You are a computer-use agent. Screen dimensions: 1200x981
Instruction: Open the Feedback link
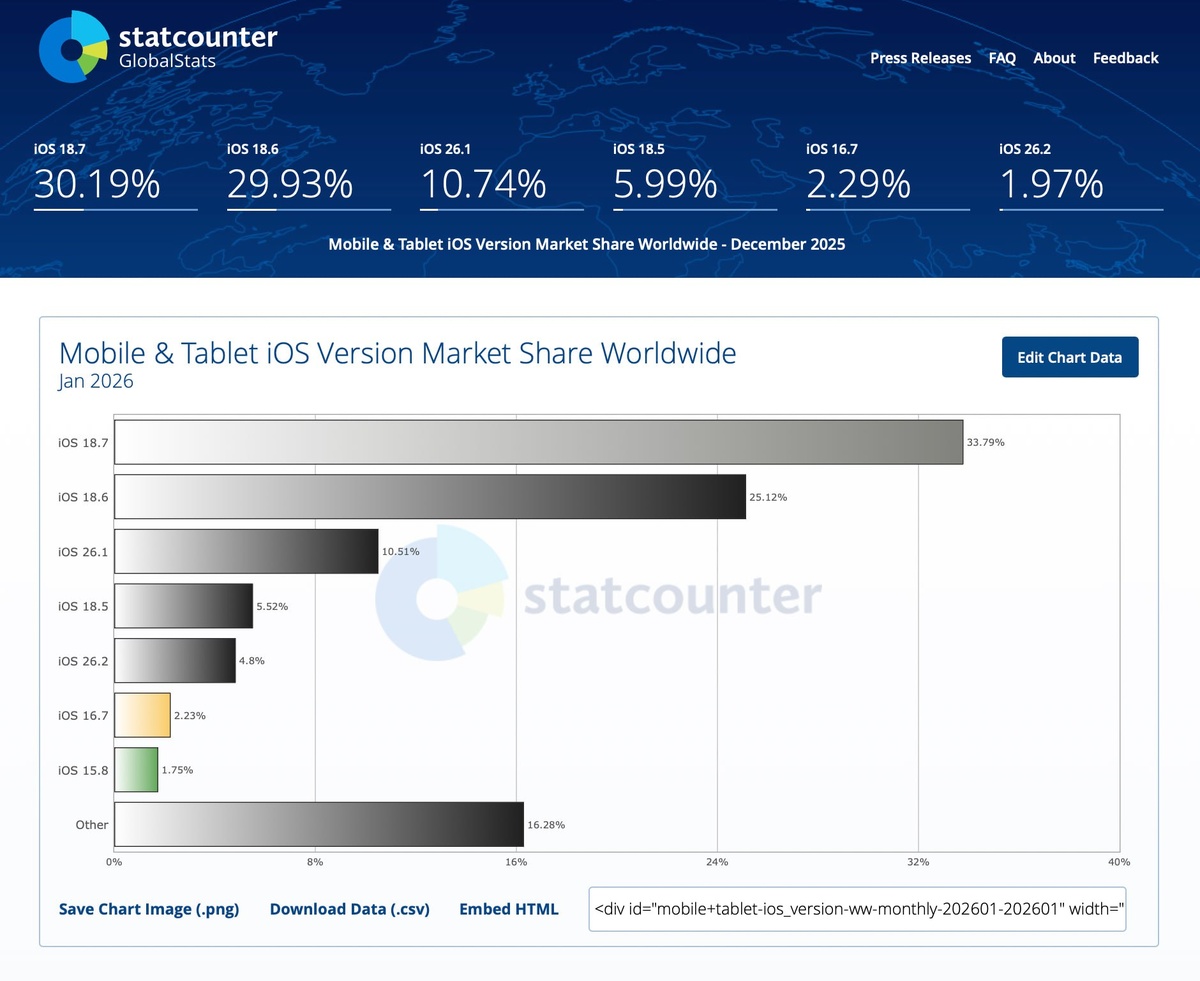[1125, 58]
